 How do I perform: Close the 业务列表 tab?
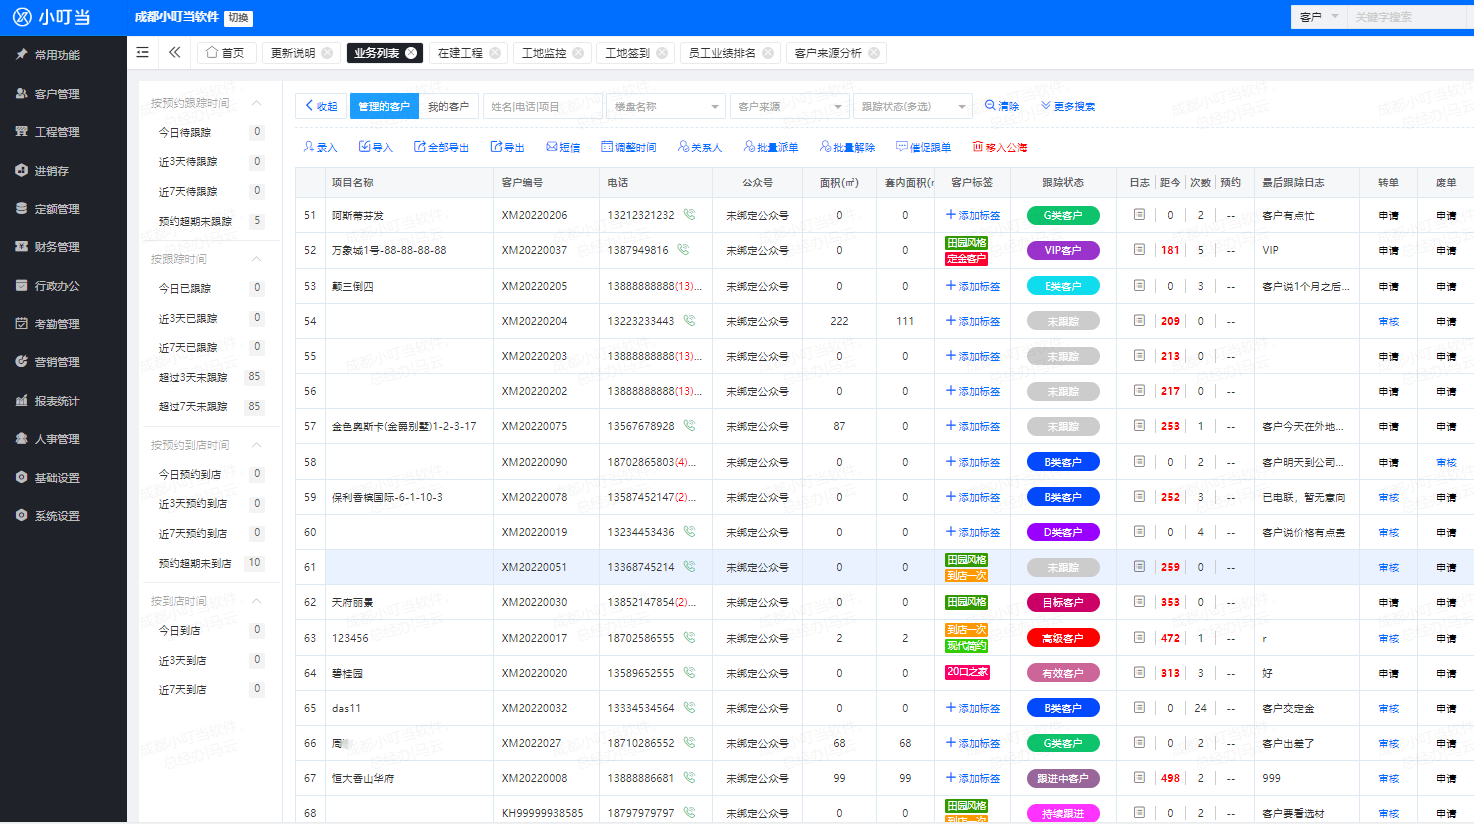point(411,53)
